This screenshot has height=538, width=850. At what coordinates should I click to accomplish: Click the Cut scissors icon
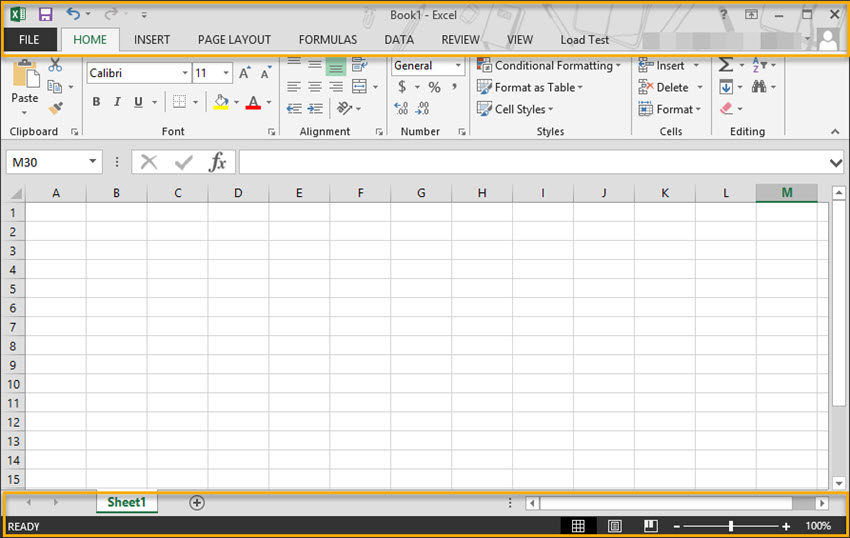click(x=55, y=66)
